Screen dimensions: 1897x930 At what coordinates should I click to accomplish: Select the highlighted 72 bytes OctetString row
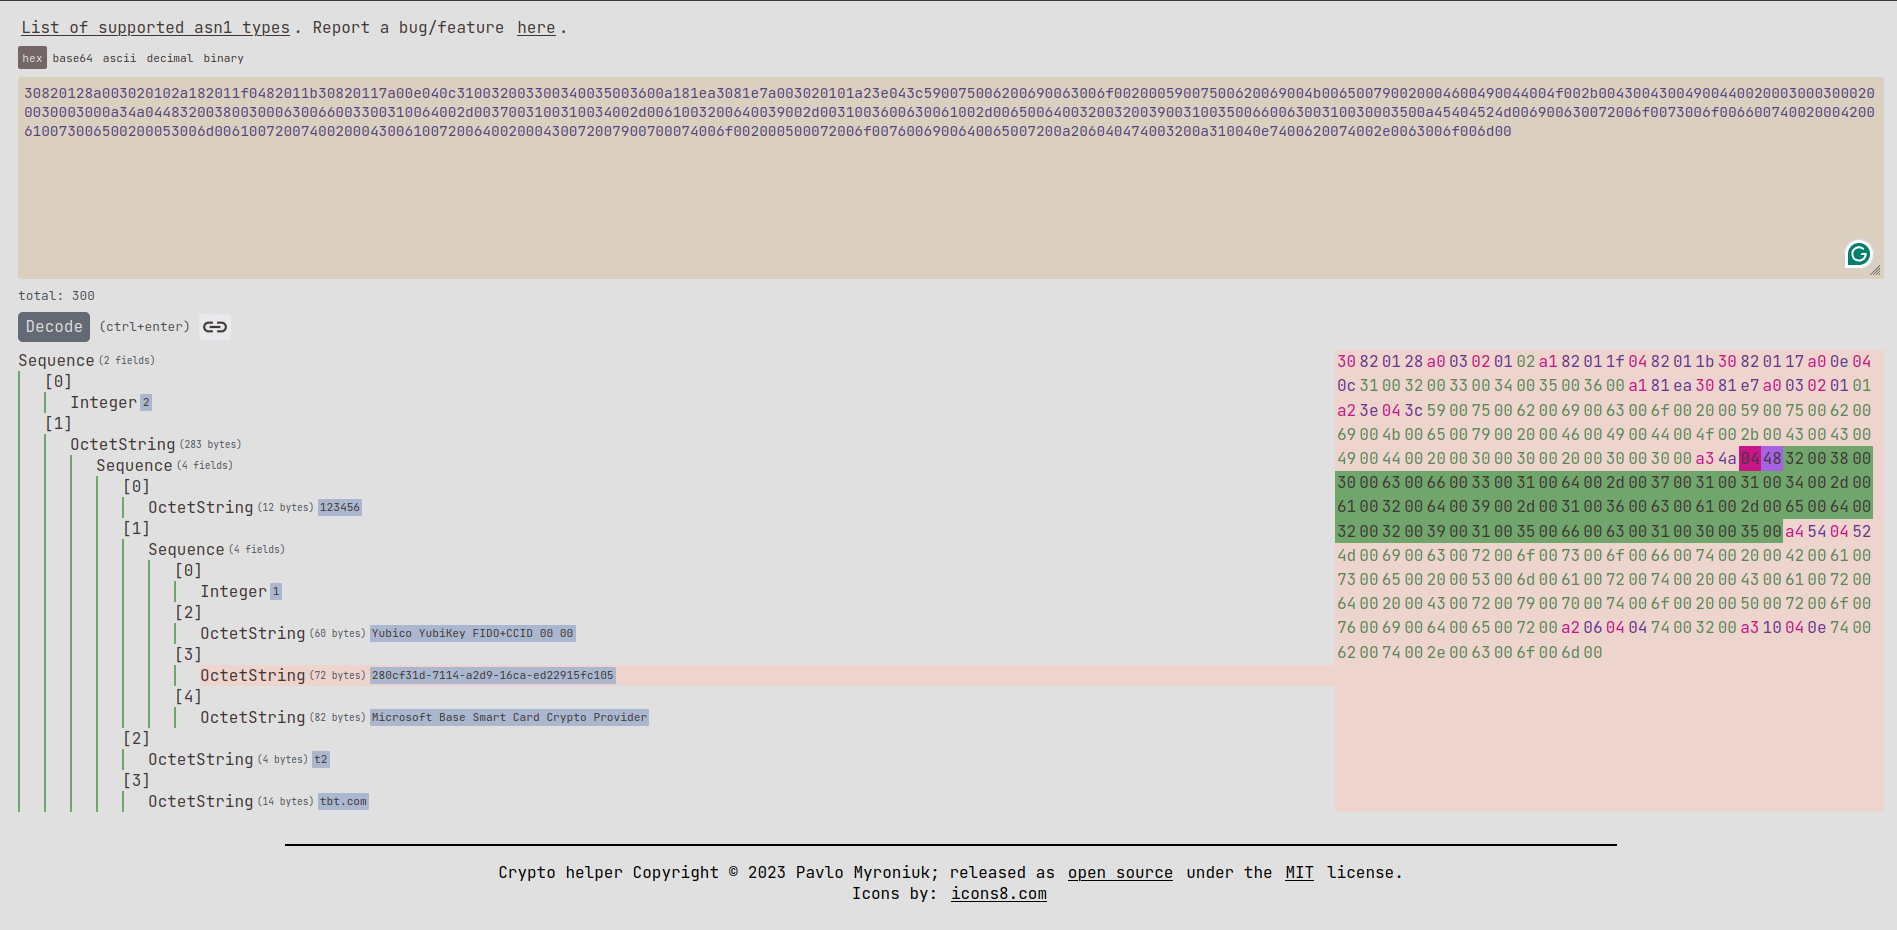[253, 675]
